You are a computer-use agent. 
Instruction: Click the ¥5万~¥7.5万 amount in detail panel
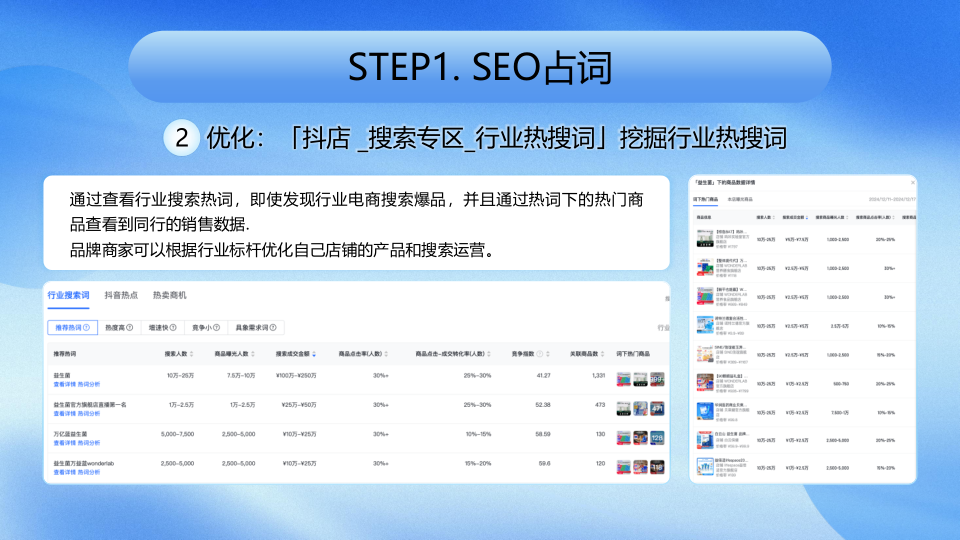click(x=797, y=239)
